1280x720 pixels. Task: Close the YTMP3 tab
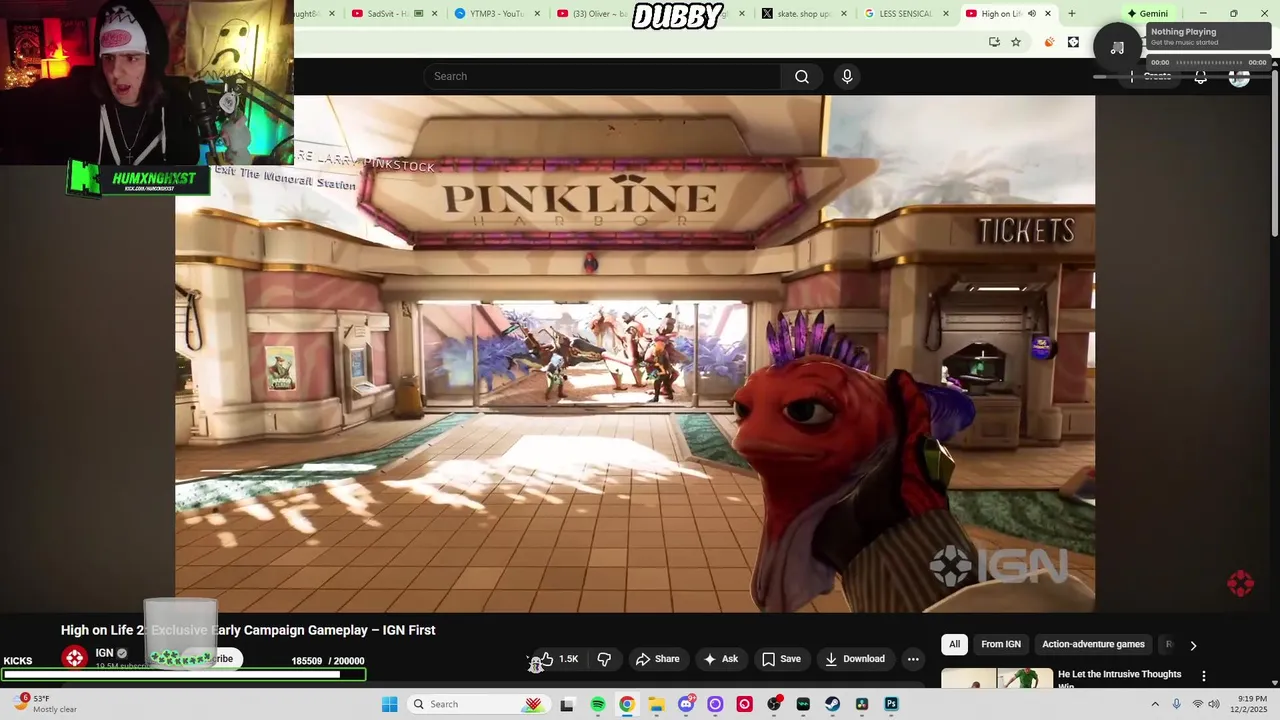click(538, 14)
